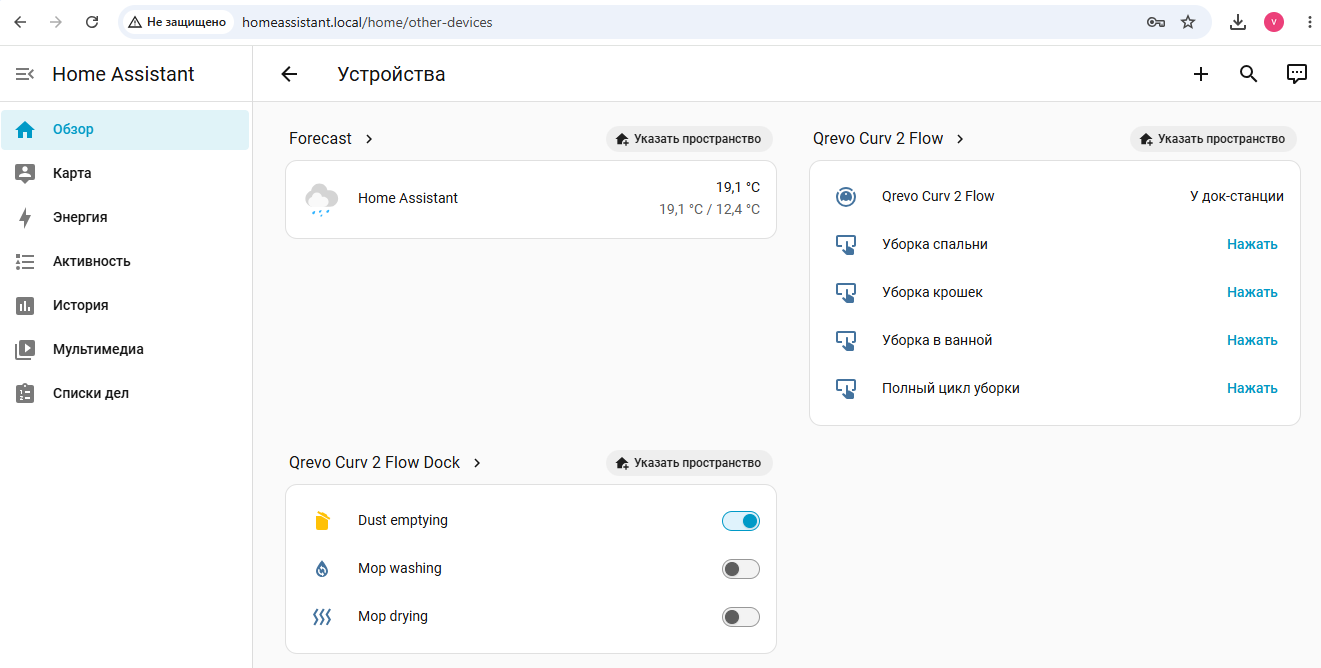1321x668 pixels.
Task: Collapse the Home Assistant sidebar menu icon
Action: coord(25,74)
